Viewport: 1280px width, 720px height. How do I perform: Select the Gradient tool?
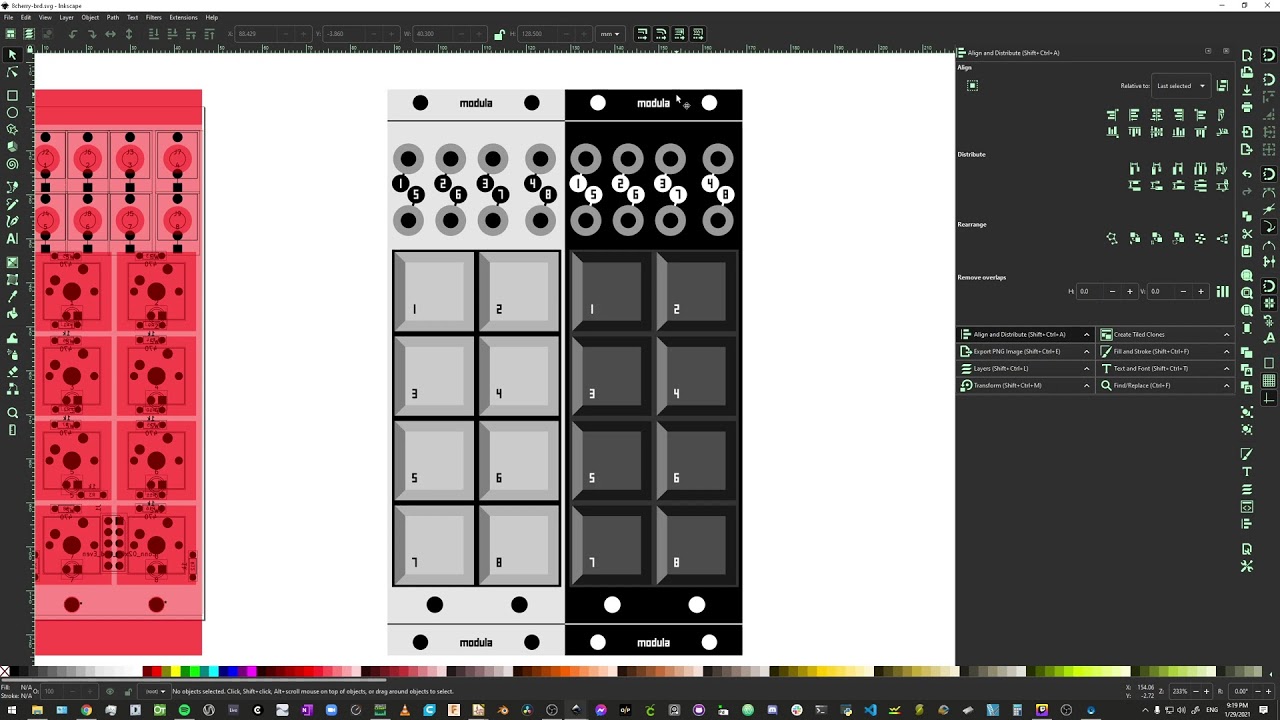[12, 262]
